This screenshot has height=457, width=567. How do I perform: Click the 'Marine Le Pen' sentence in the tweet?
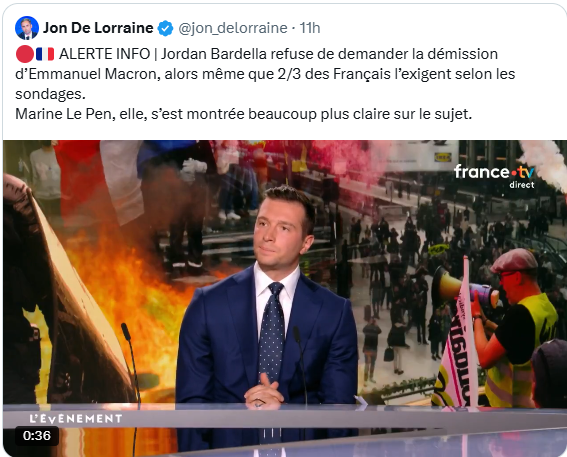(244, 114)
